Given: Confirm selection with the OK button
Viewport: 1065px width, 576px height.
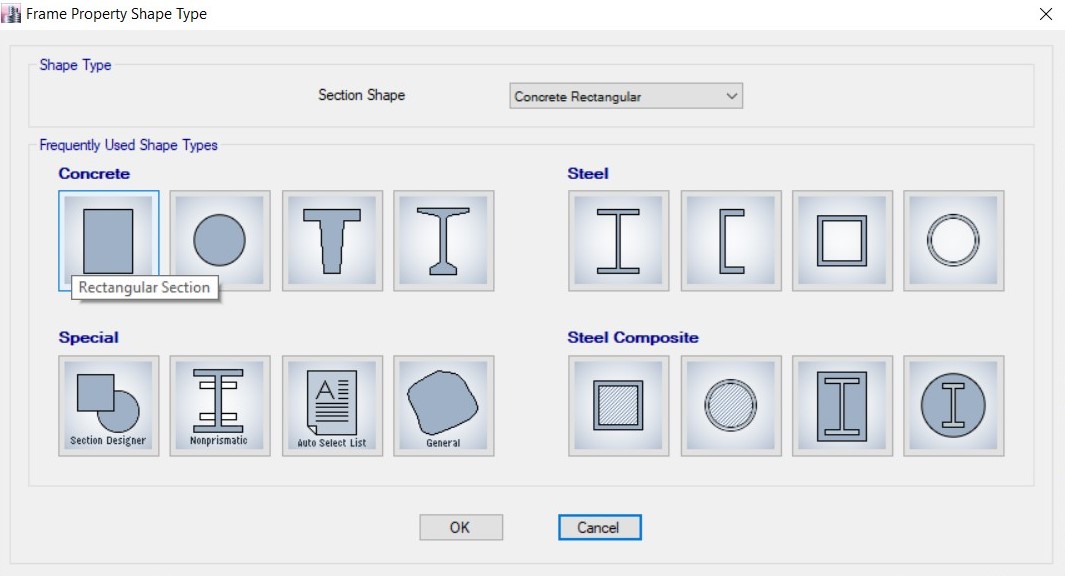Looking at the screenshot, I should coord(461,527).
